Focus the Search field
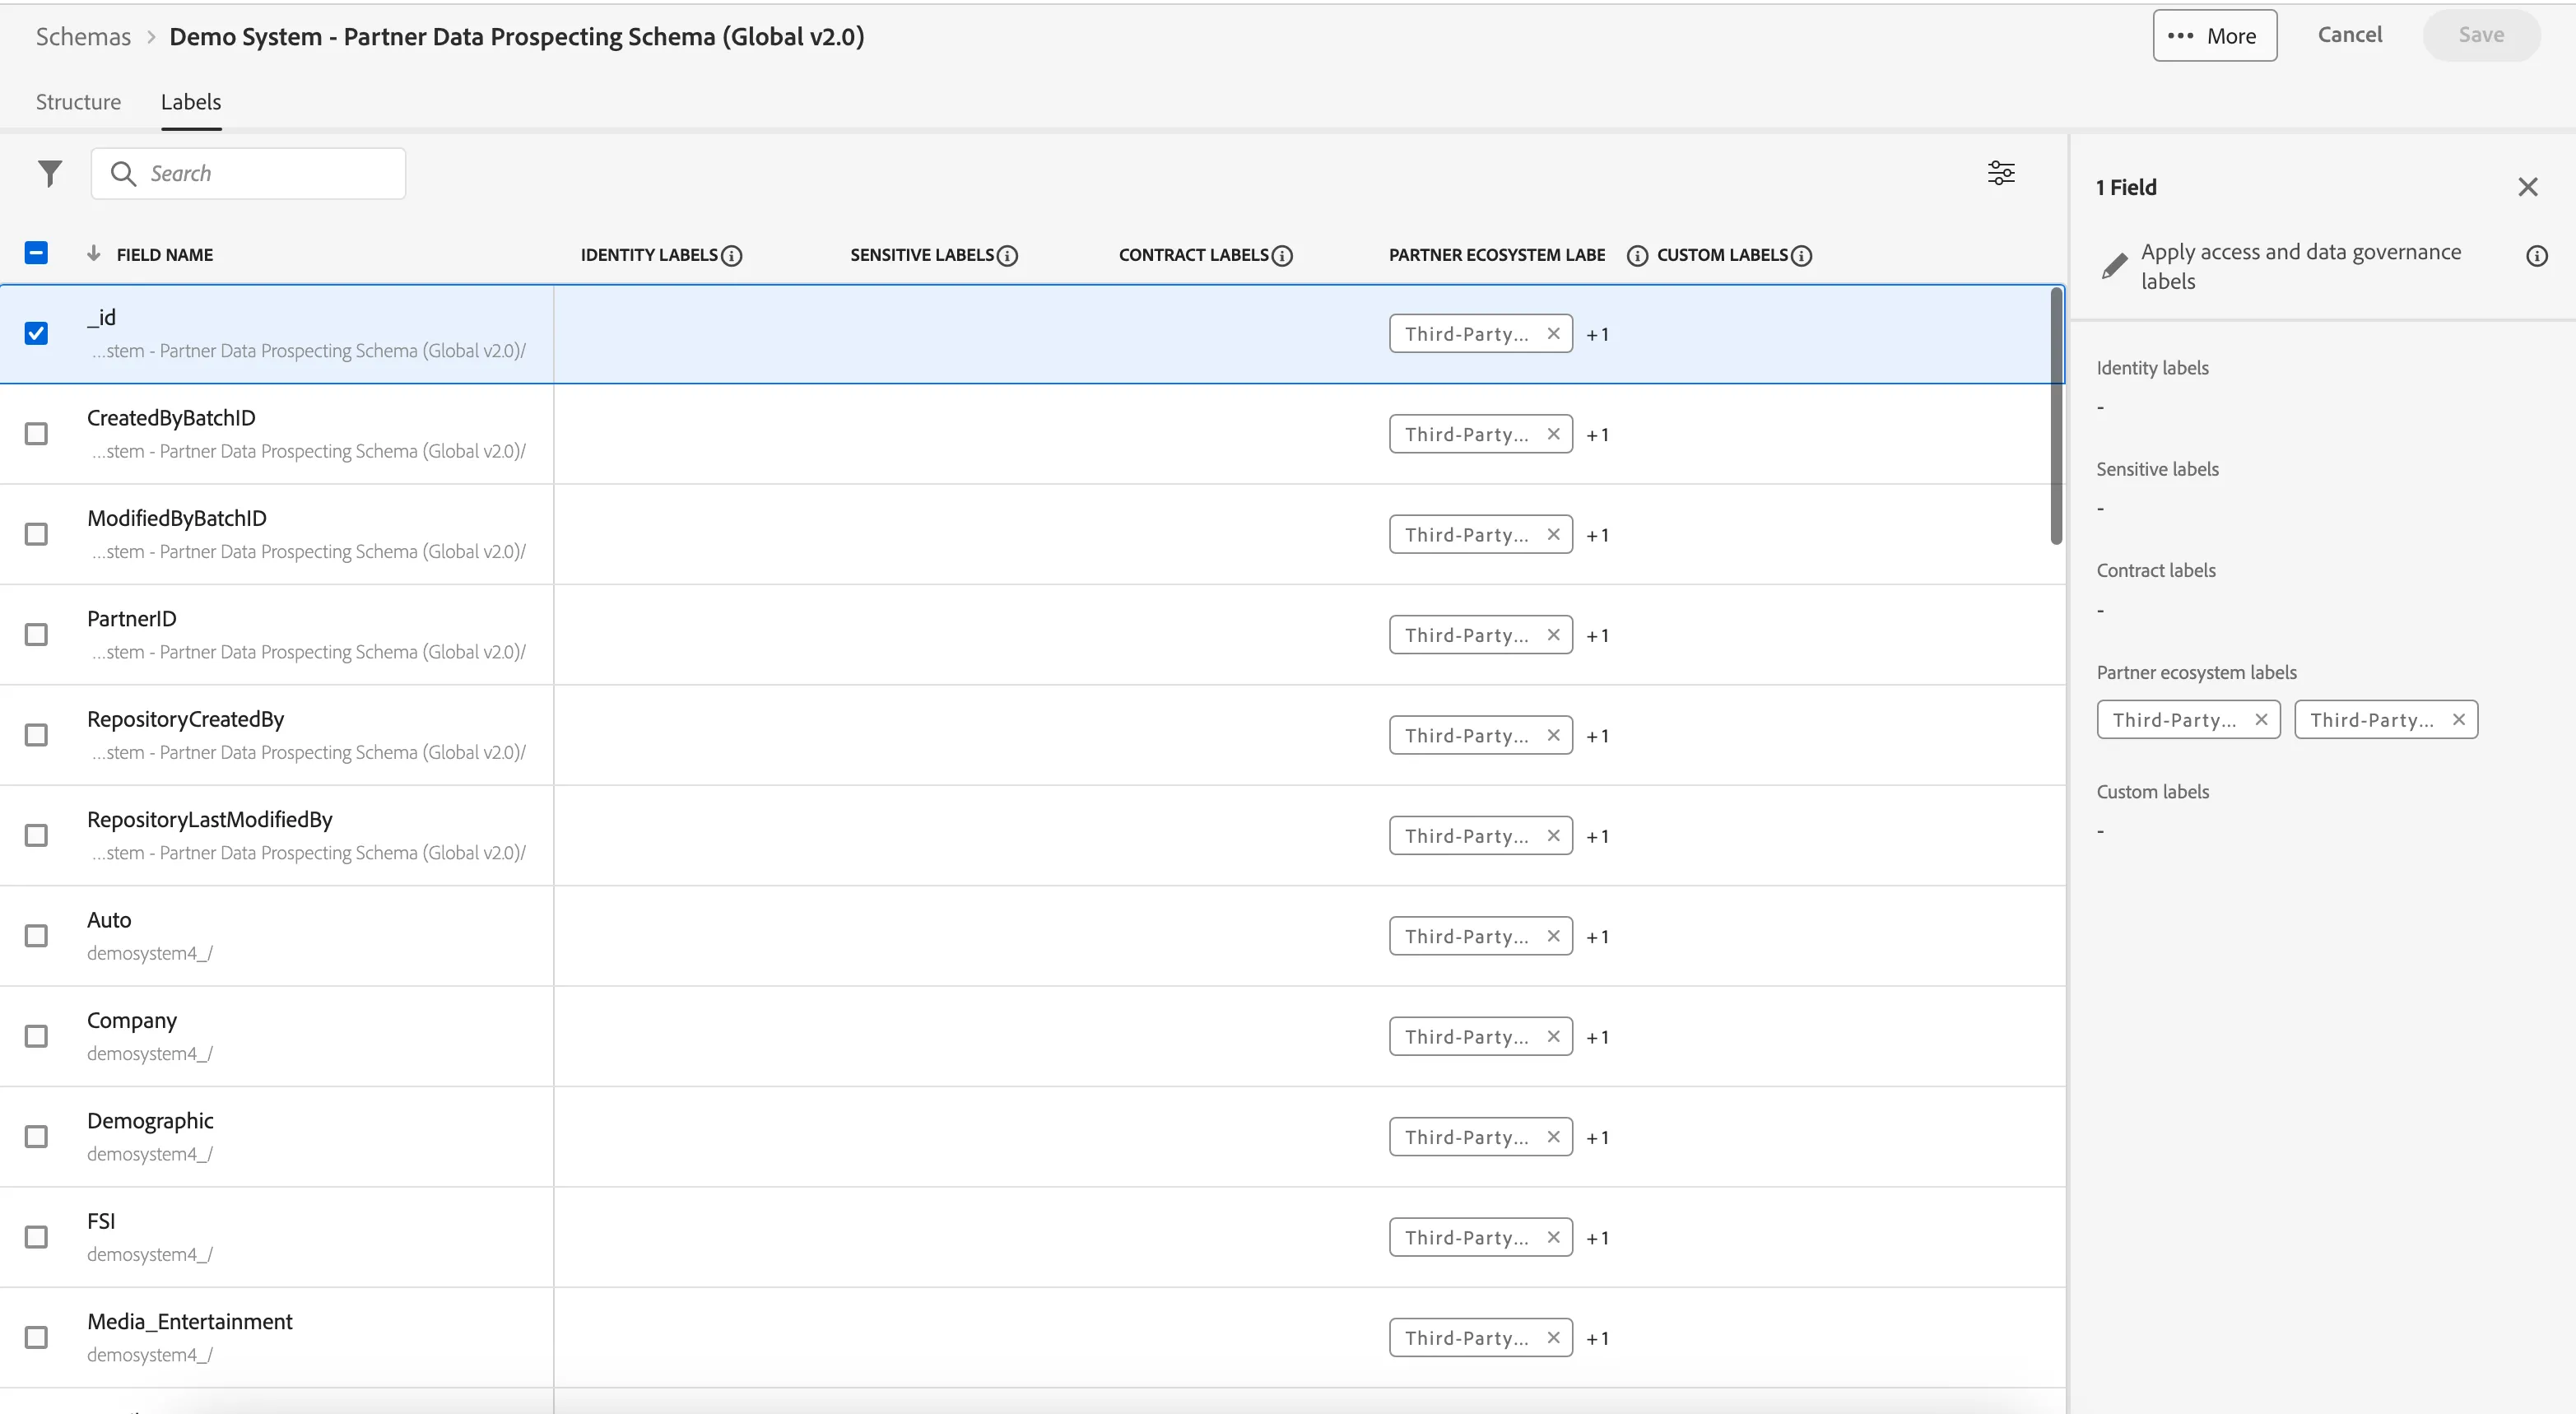Screen dimensions: 2576x1414 (248, 174)
